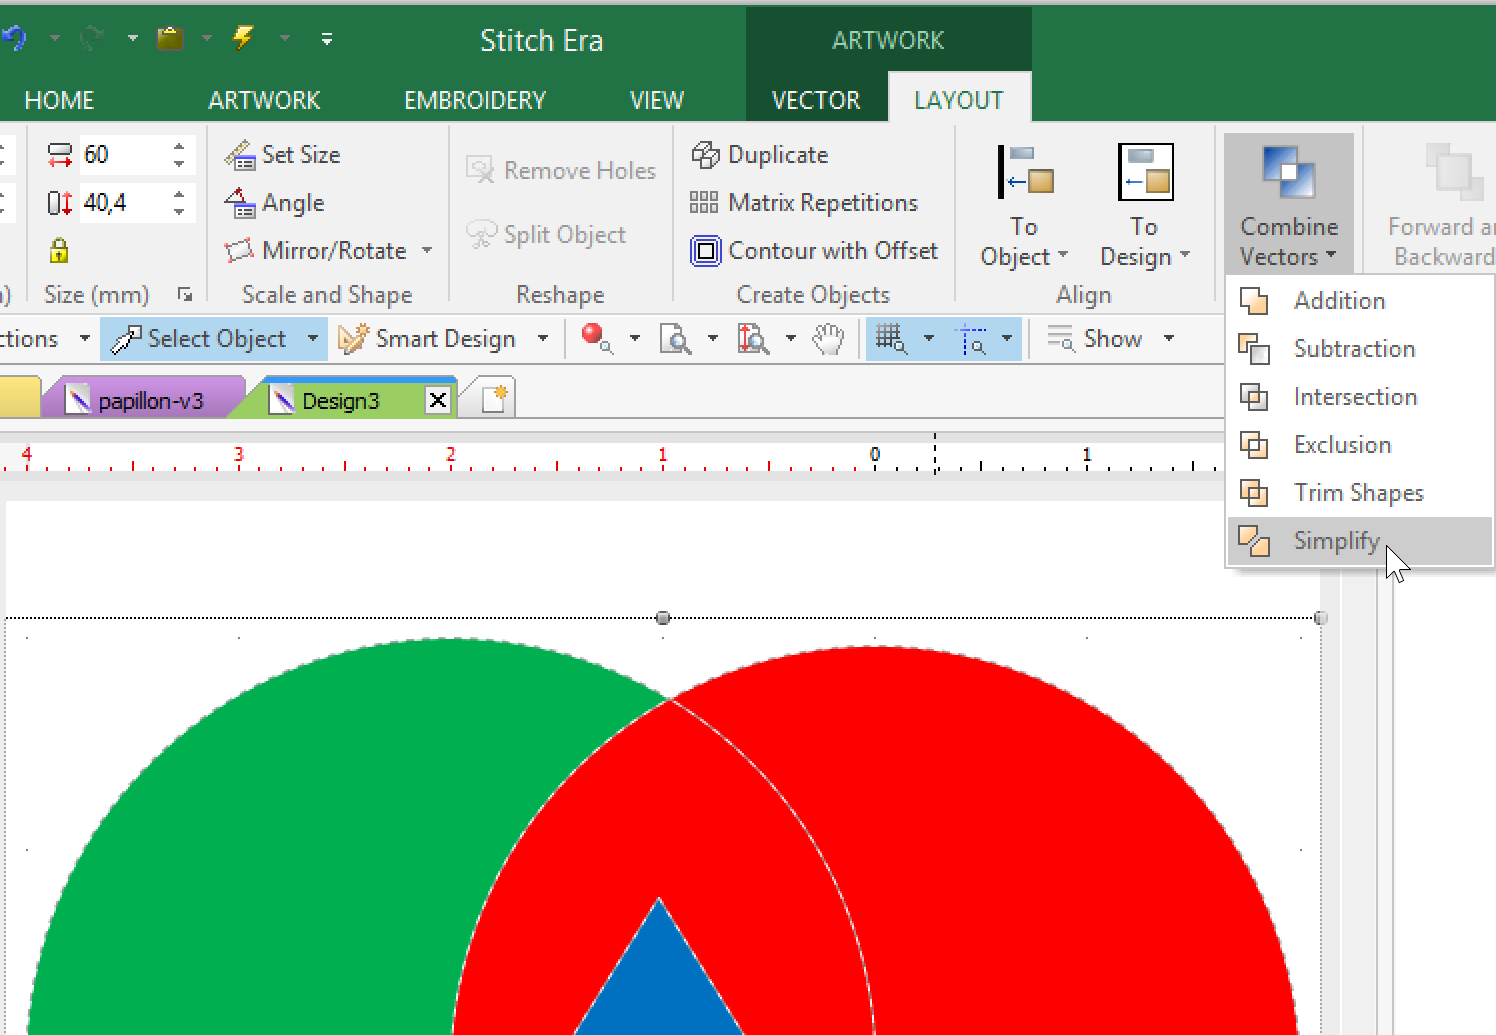Screen dimensions: 1496x1035
Task: Expand the Show dropdown
Action: tap(1169, 339)
